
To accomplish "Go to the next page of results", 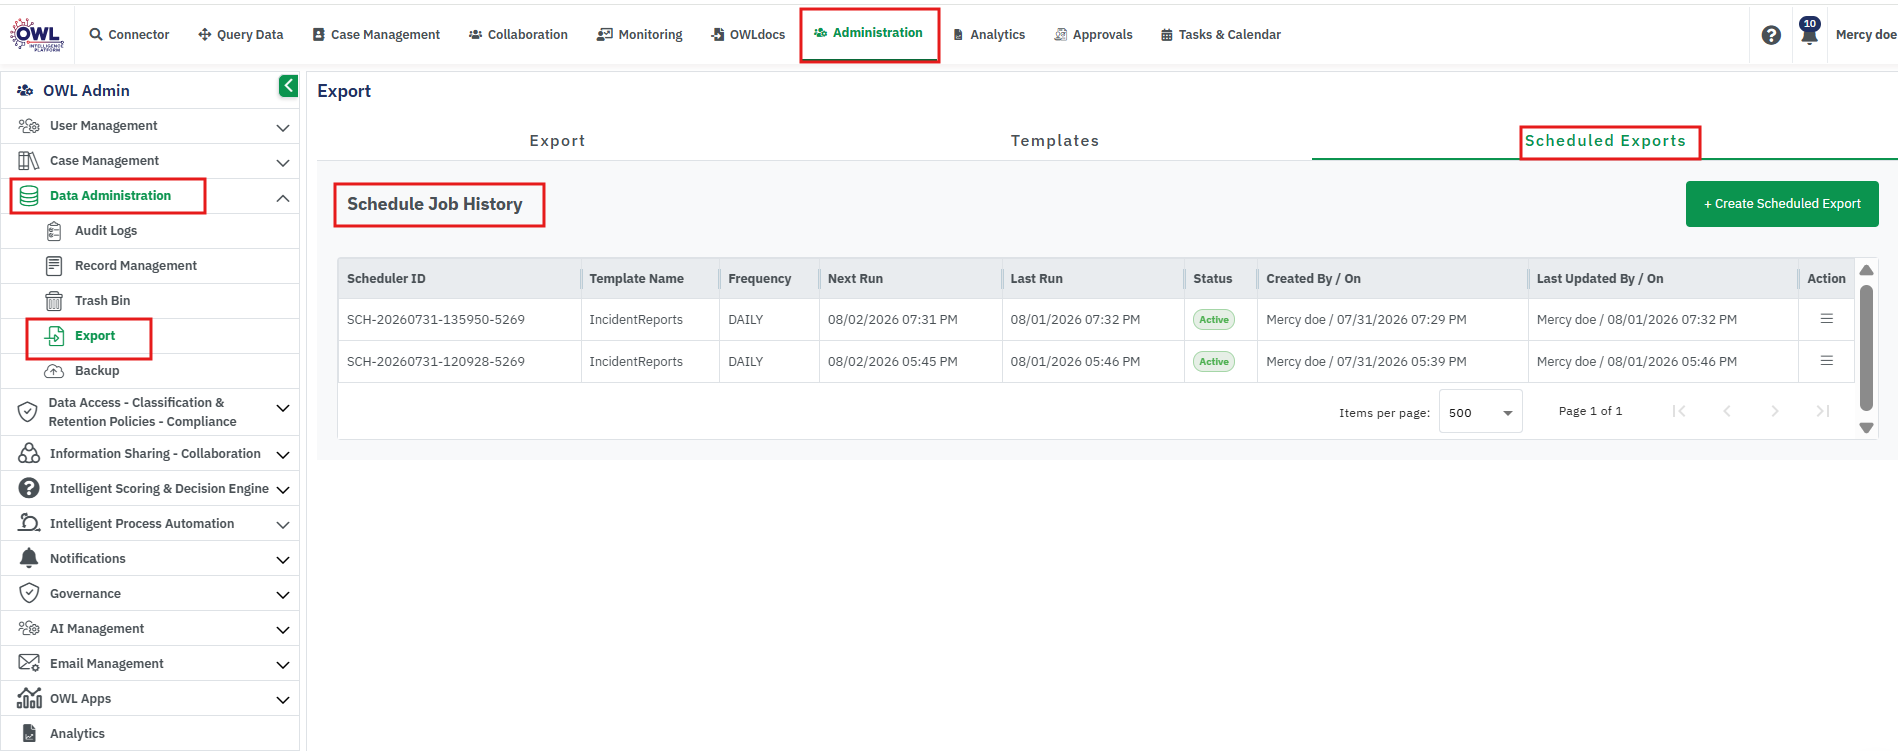I will tap(1774, 411).
